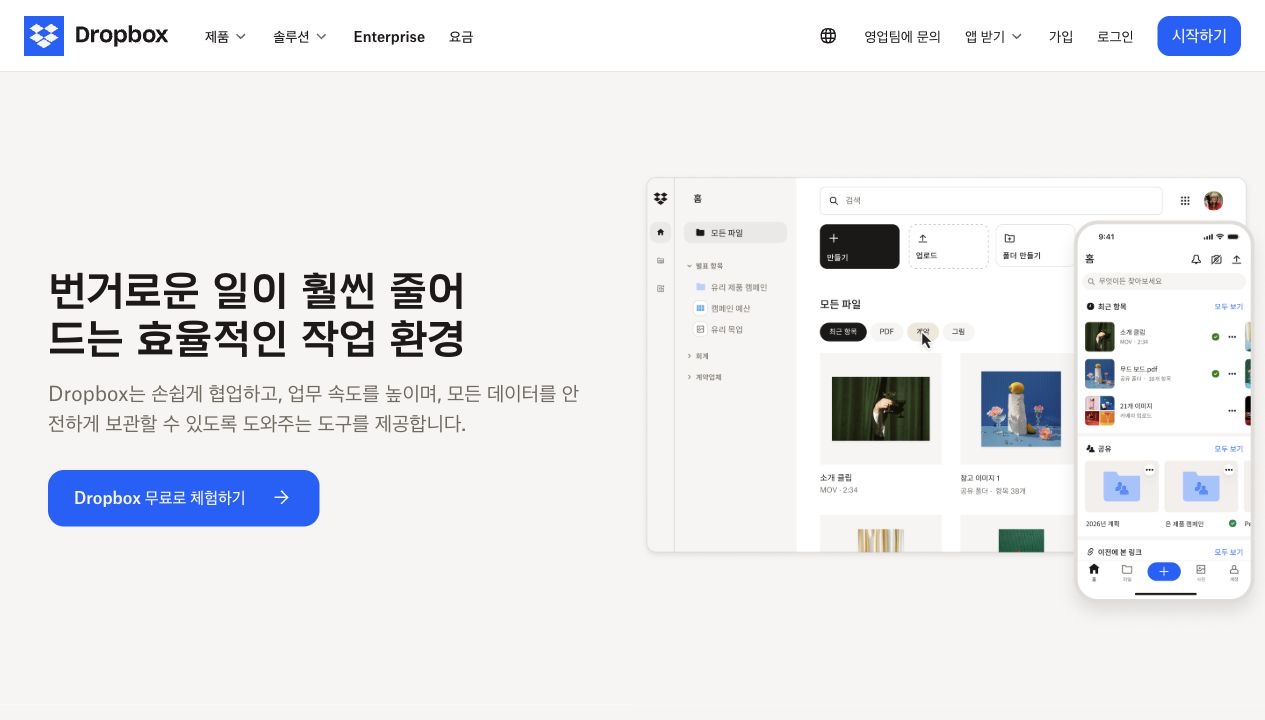Screen dimensions: 1265x720
Task: Open the 소개 클립 video thumbnail
Action: [880, 408]
